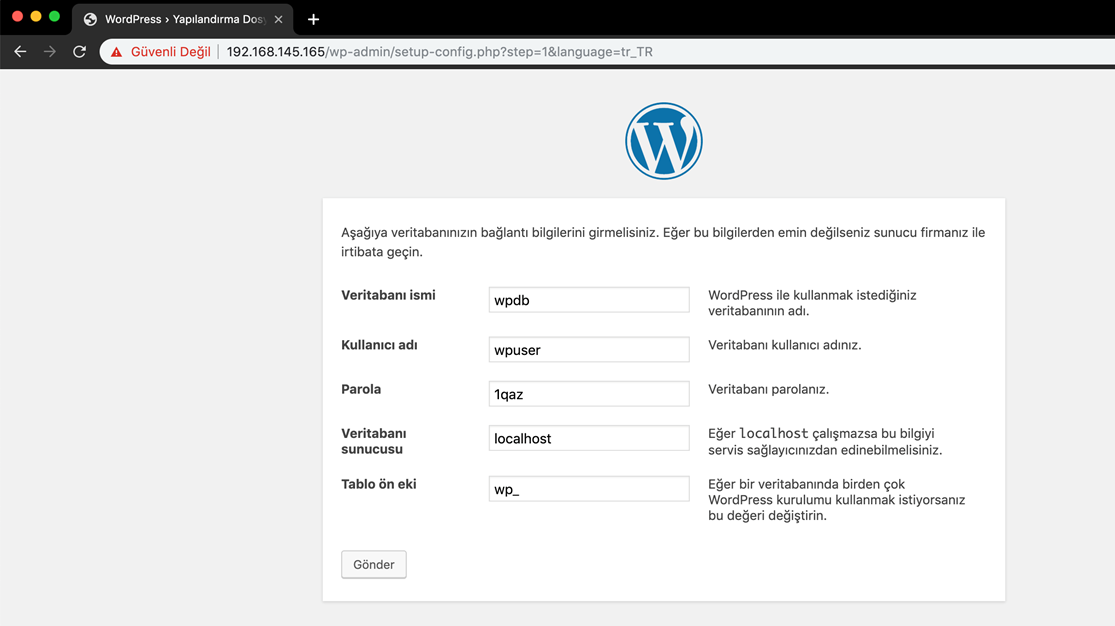Maximize the window with green button
1115x626 pixels.
[x=54, y=16]
